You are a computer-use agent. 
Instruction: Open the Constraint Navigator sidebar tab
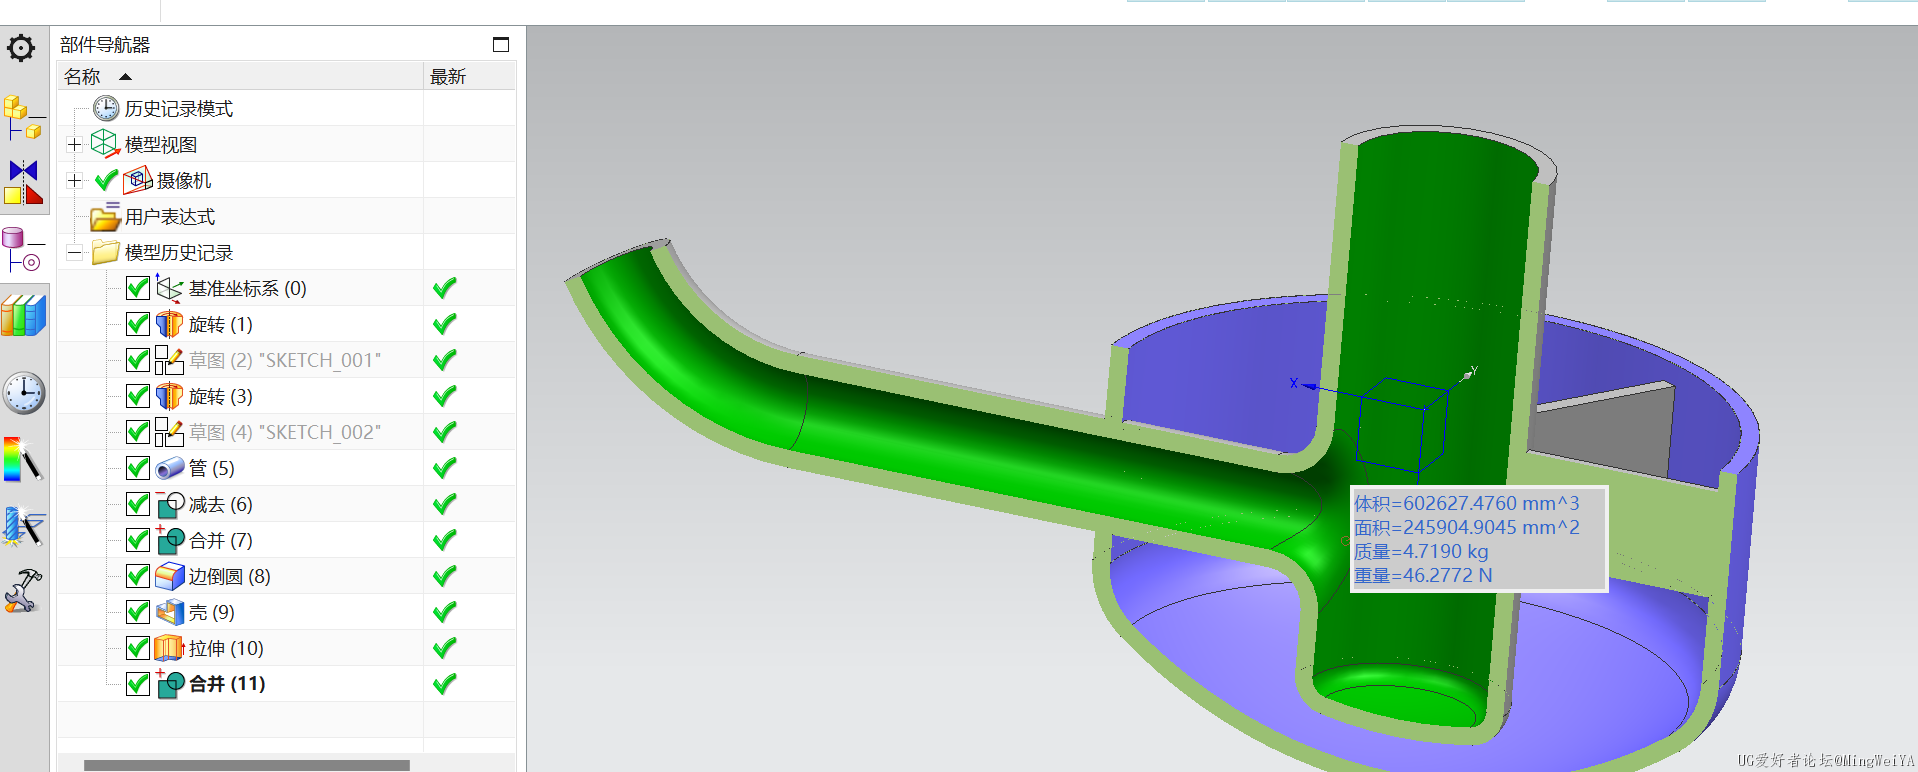point(23,183)
